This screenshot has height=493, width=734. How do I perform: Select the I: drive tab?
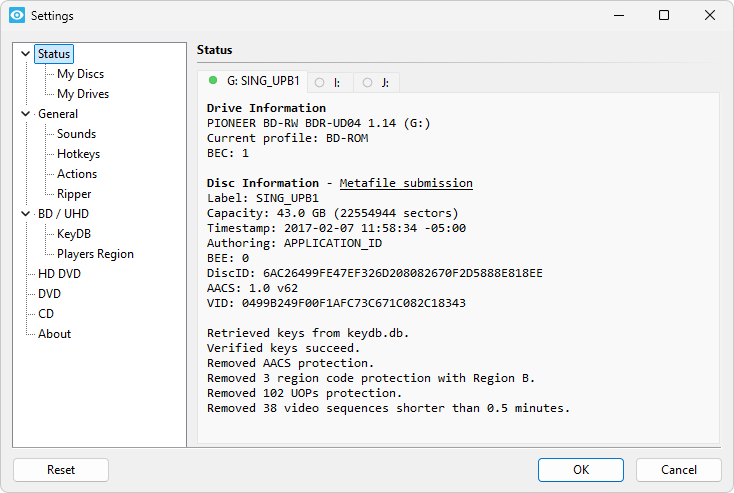point(328,82)
